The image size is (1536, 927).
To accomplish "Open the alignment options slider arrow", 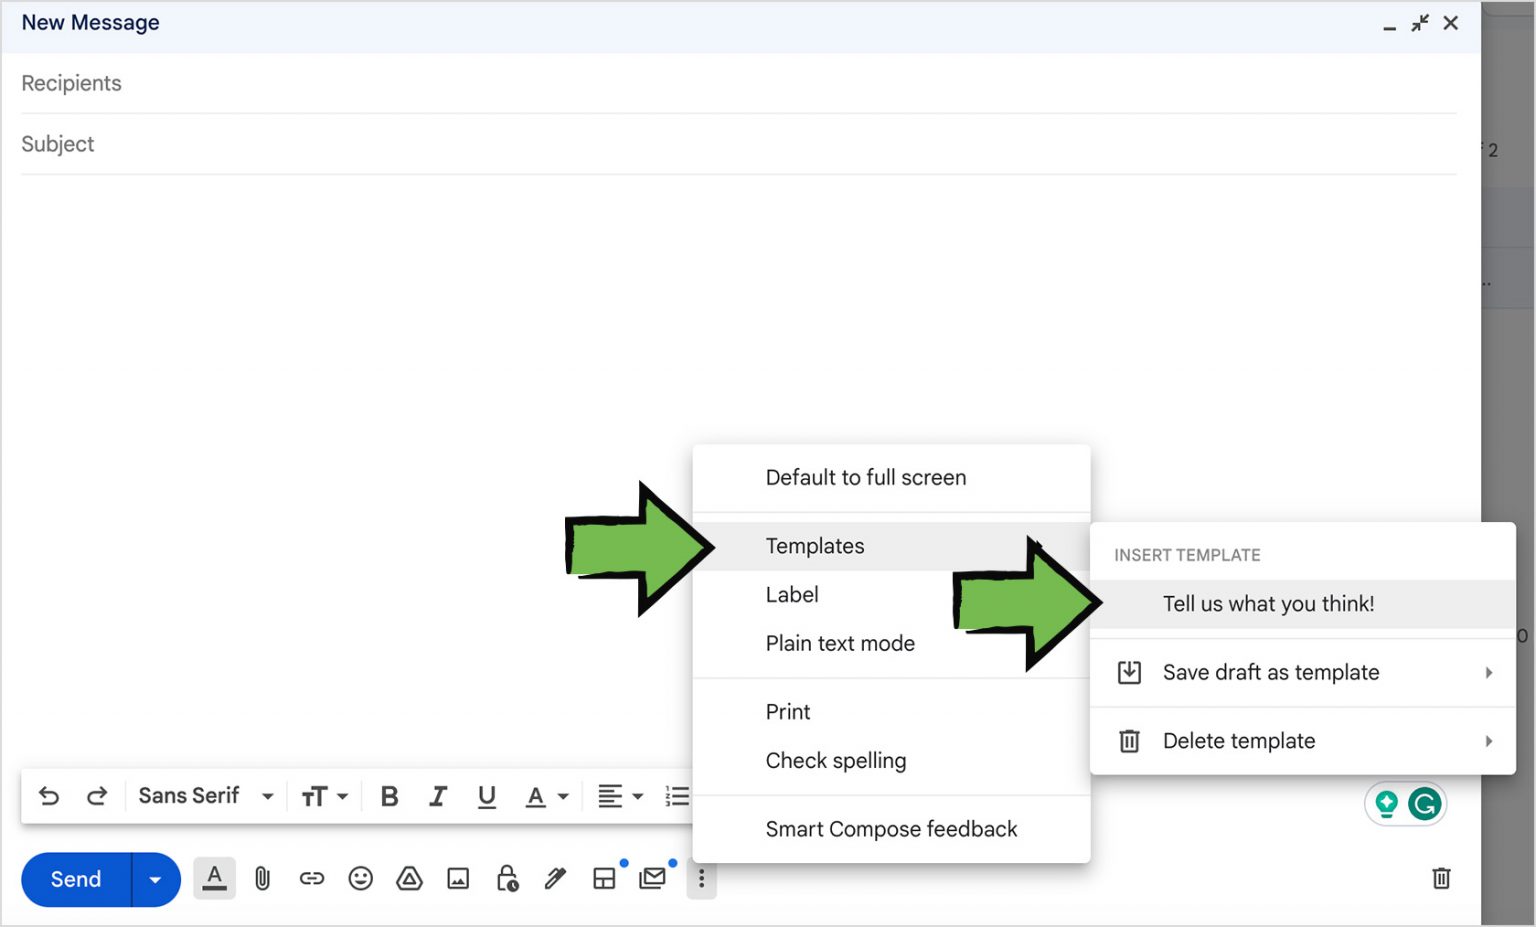I will [638, 795].
